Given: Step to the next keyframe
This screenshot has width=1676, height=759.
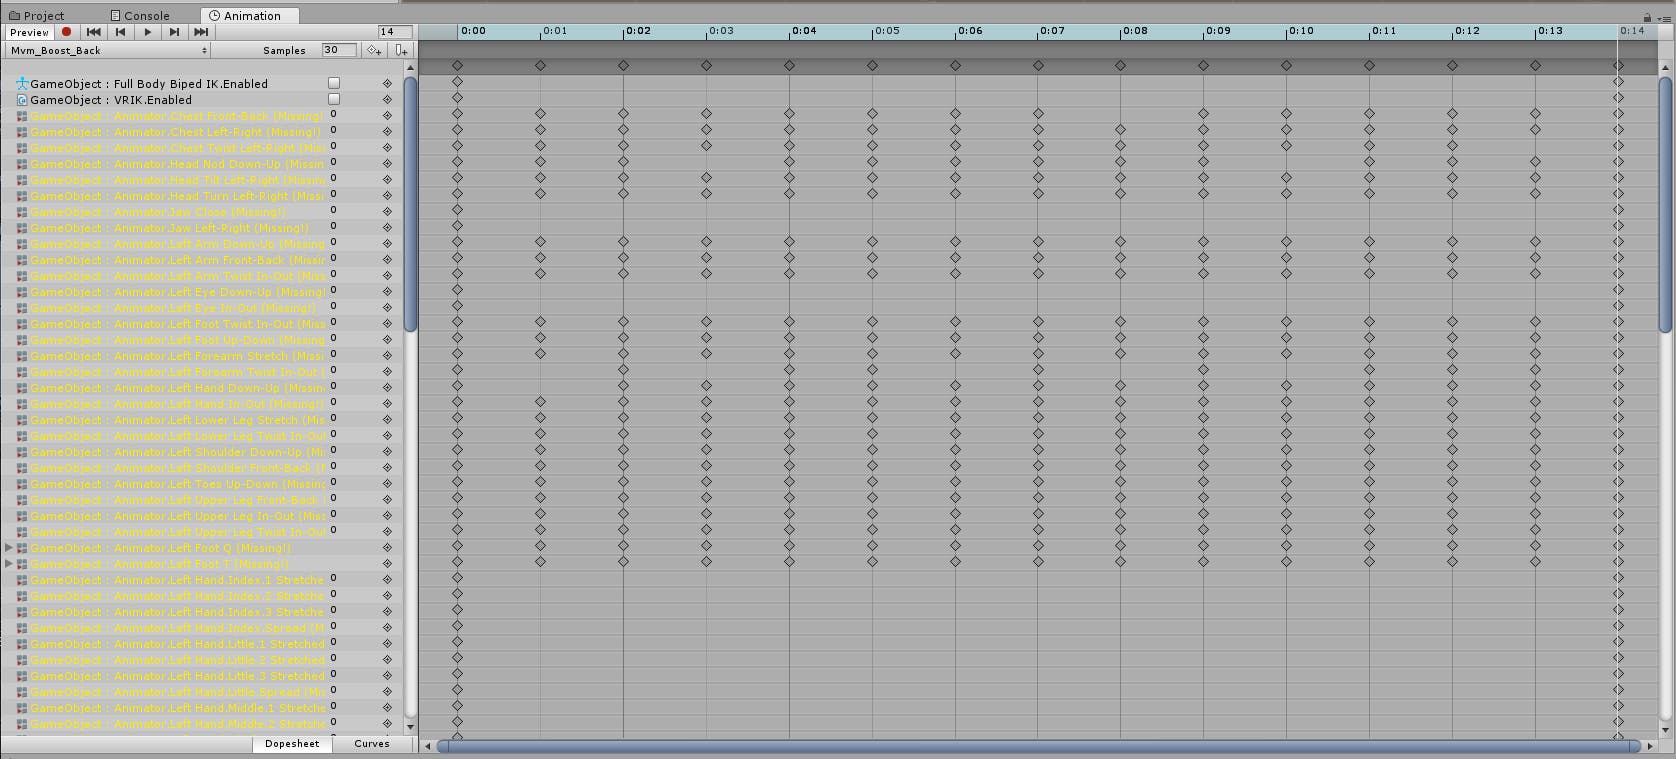Looking at the screenshot, I should (x=175, y=32).
